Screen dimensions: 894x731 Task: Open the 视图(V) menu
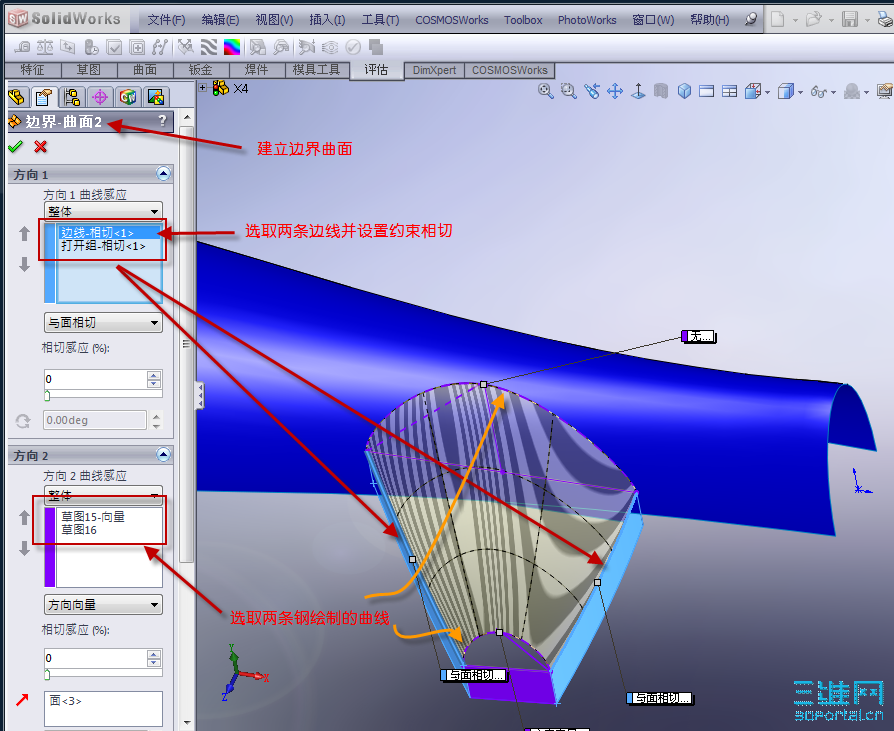tap(274, 20)
